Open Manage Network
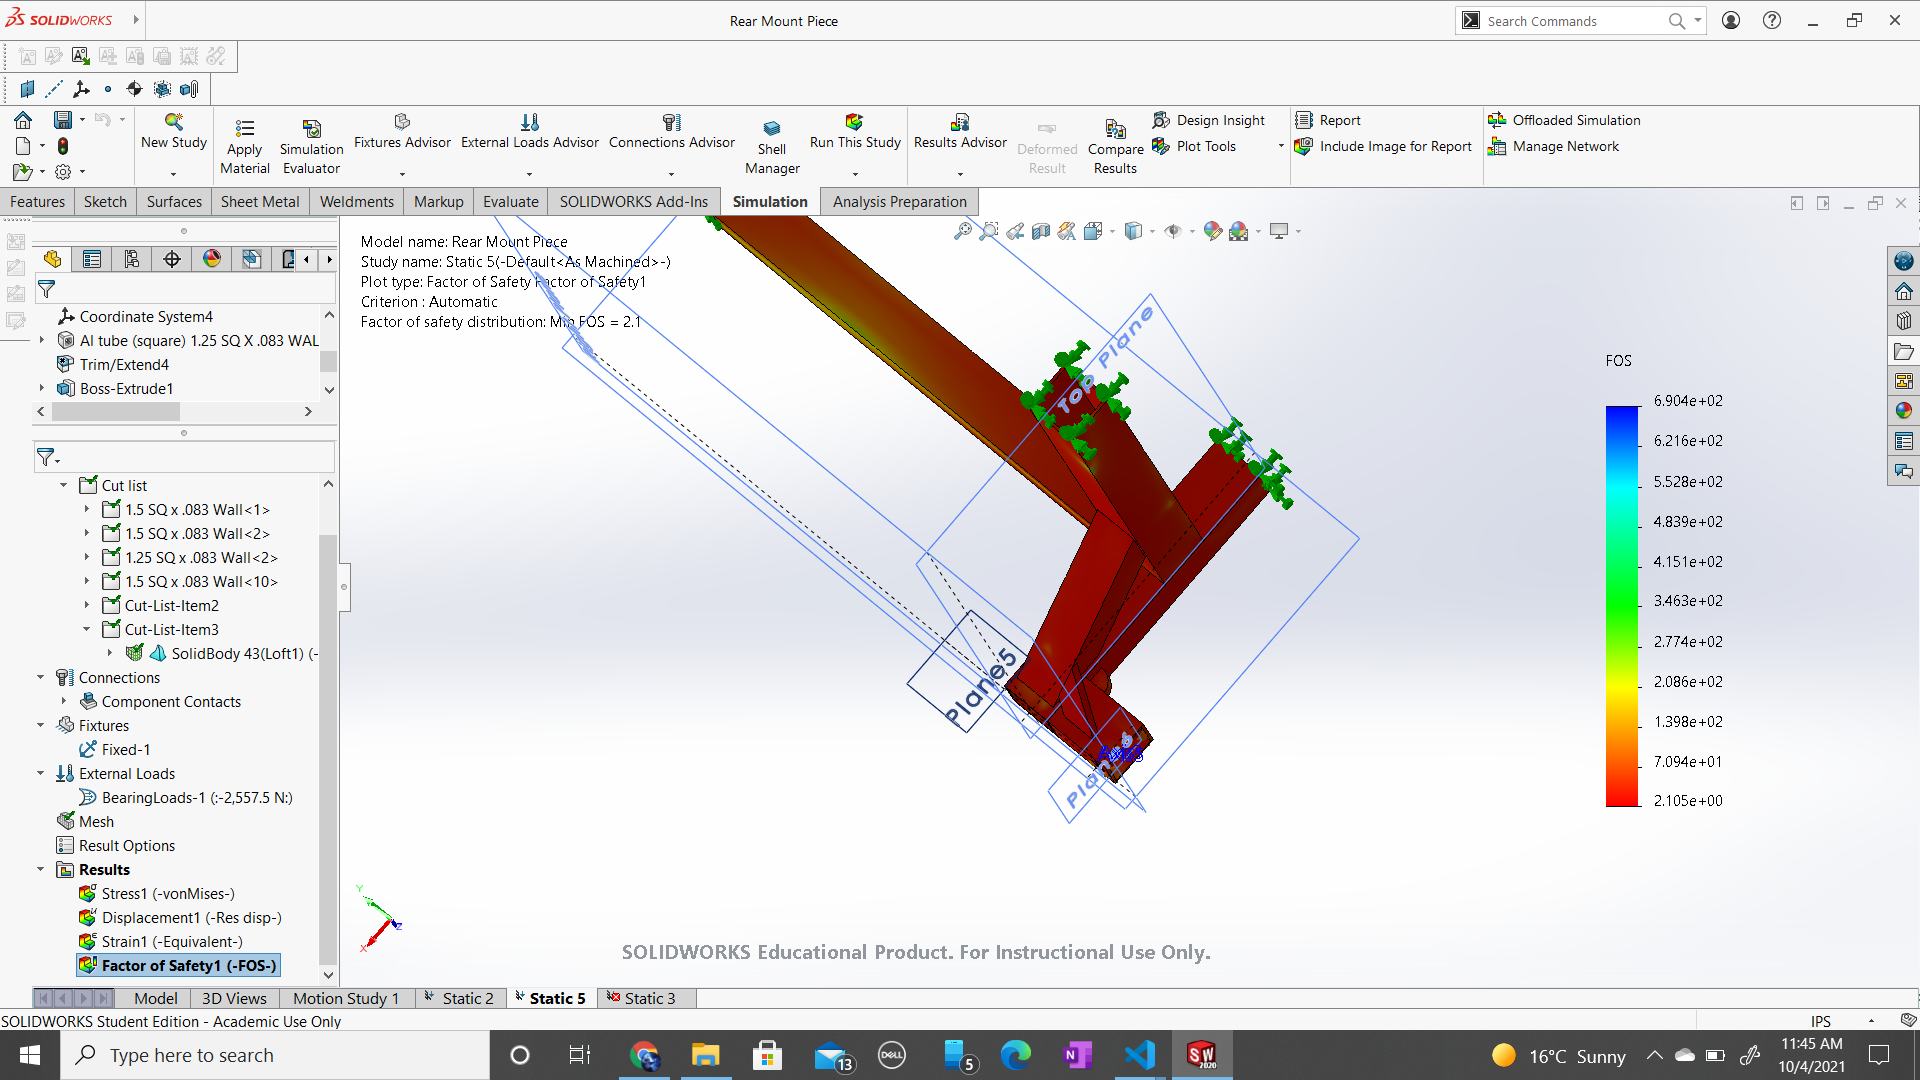Viewport: 1920px width, 1080px height. click(1554, 146)
